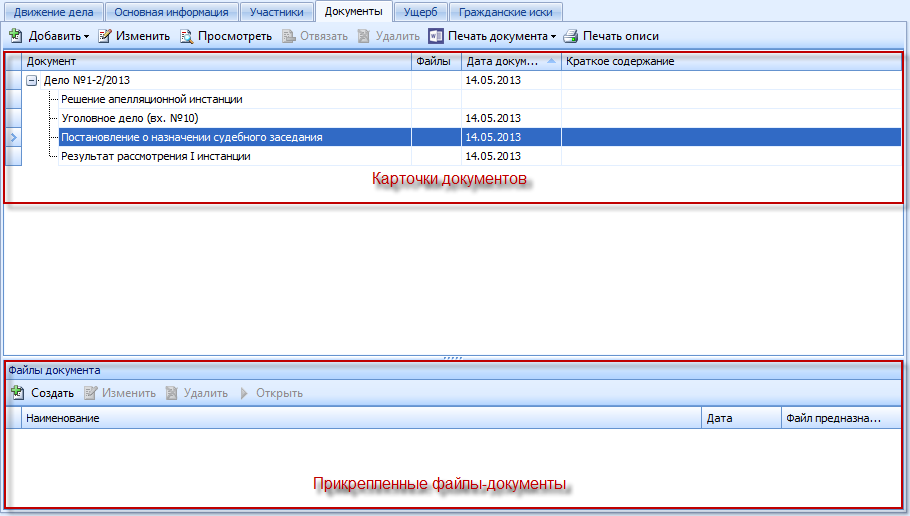Switch to the Гражданские иски tab
Image resolution: width=910 pixels, height=516 pixels.
505,12
